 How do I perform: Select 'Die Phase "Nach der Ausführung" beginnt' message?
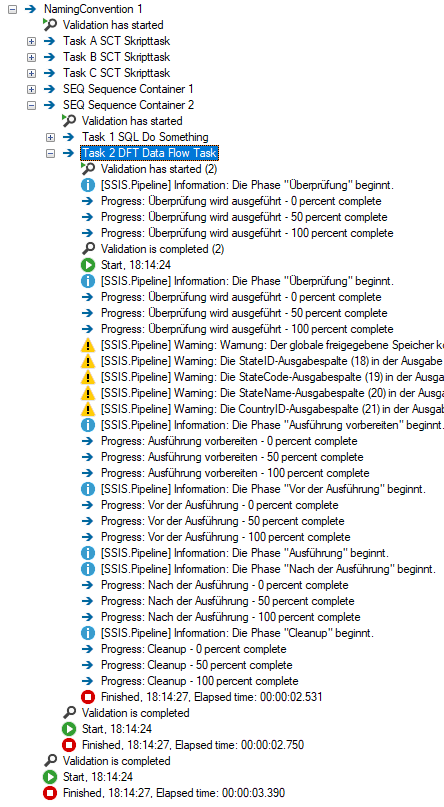(x=269, y=569)
